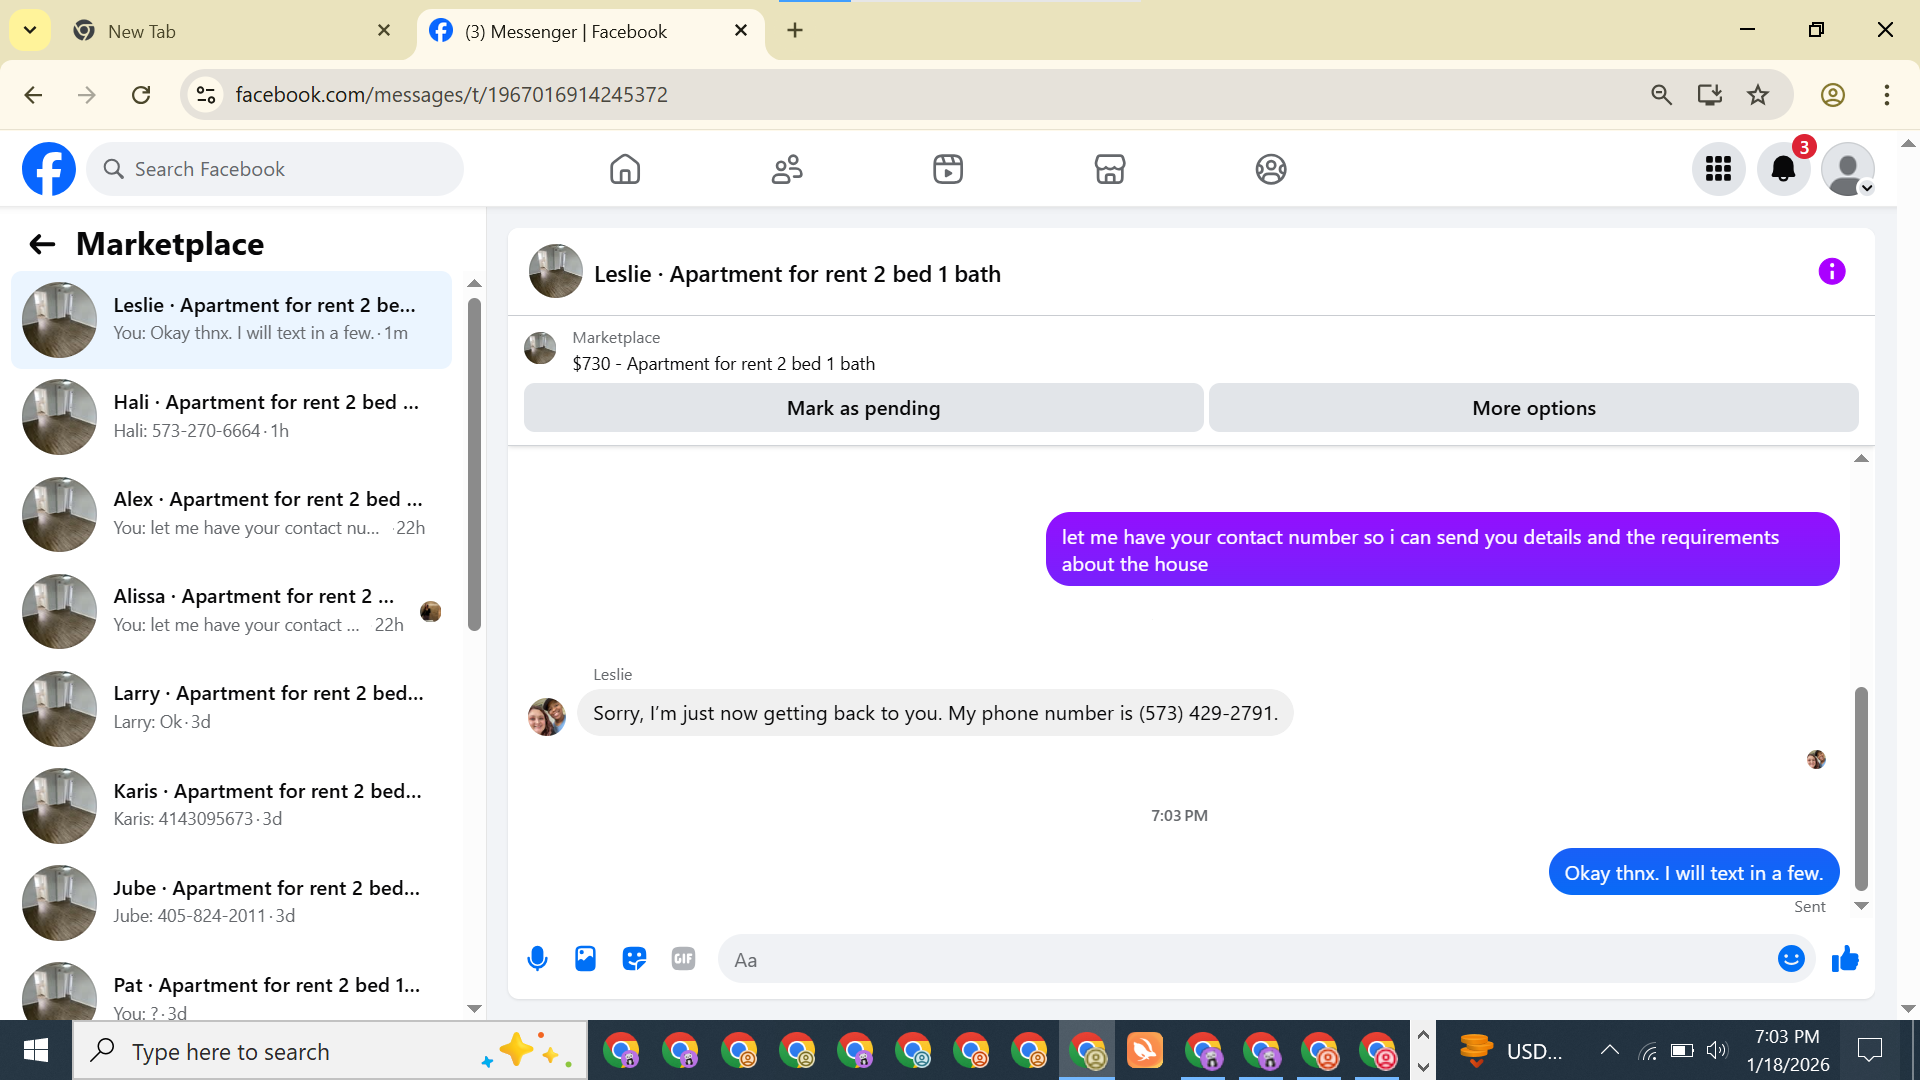Image resolution: width=1920 pixels, height=1080 pixels.
Task: Open the notifications bell
Action: pos(1783,169)
